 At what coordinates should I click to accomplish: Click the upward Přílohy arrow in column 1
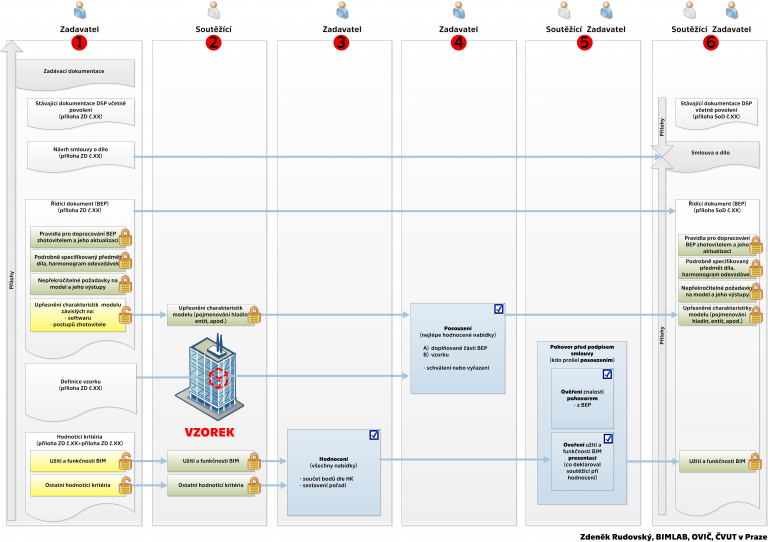tap(12, 280)
